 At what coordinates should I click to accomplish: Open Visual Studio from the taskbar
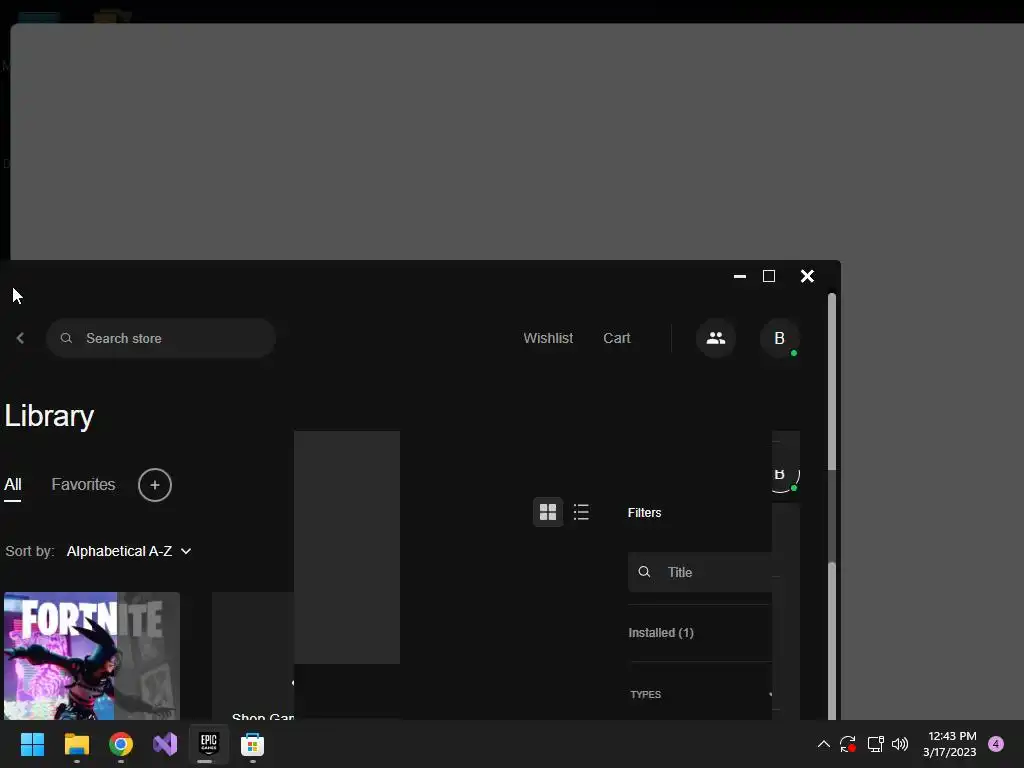pyautogui.click(x=165, y=744)
